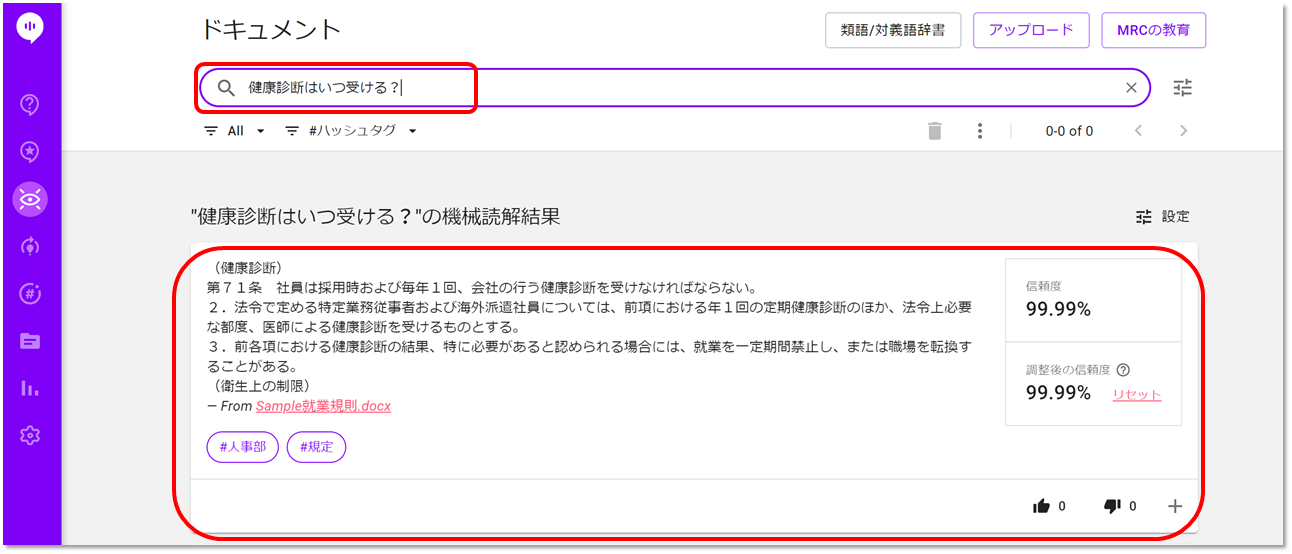Focus the document search input field

(x=675, y=88)
